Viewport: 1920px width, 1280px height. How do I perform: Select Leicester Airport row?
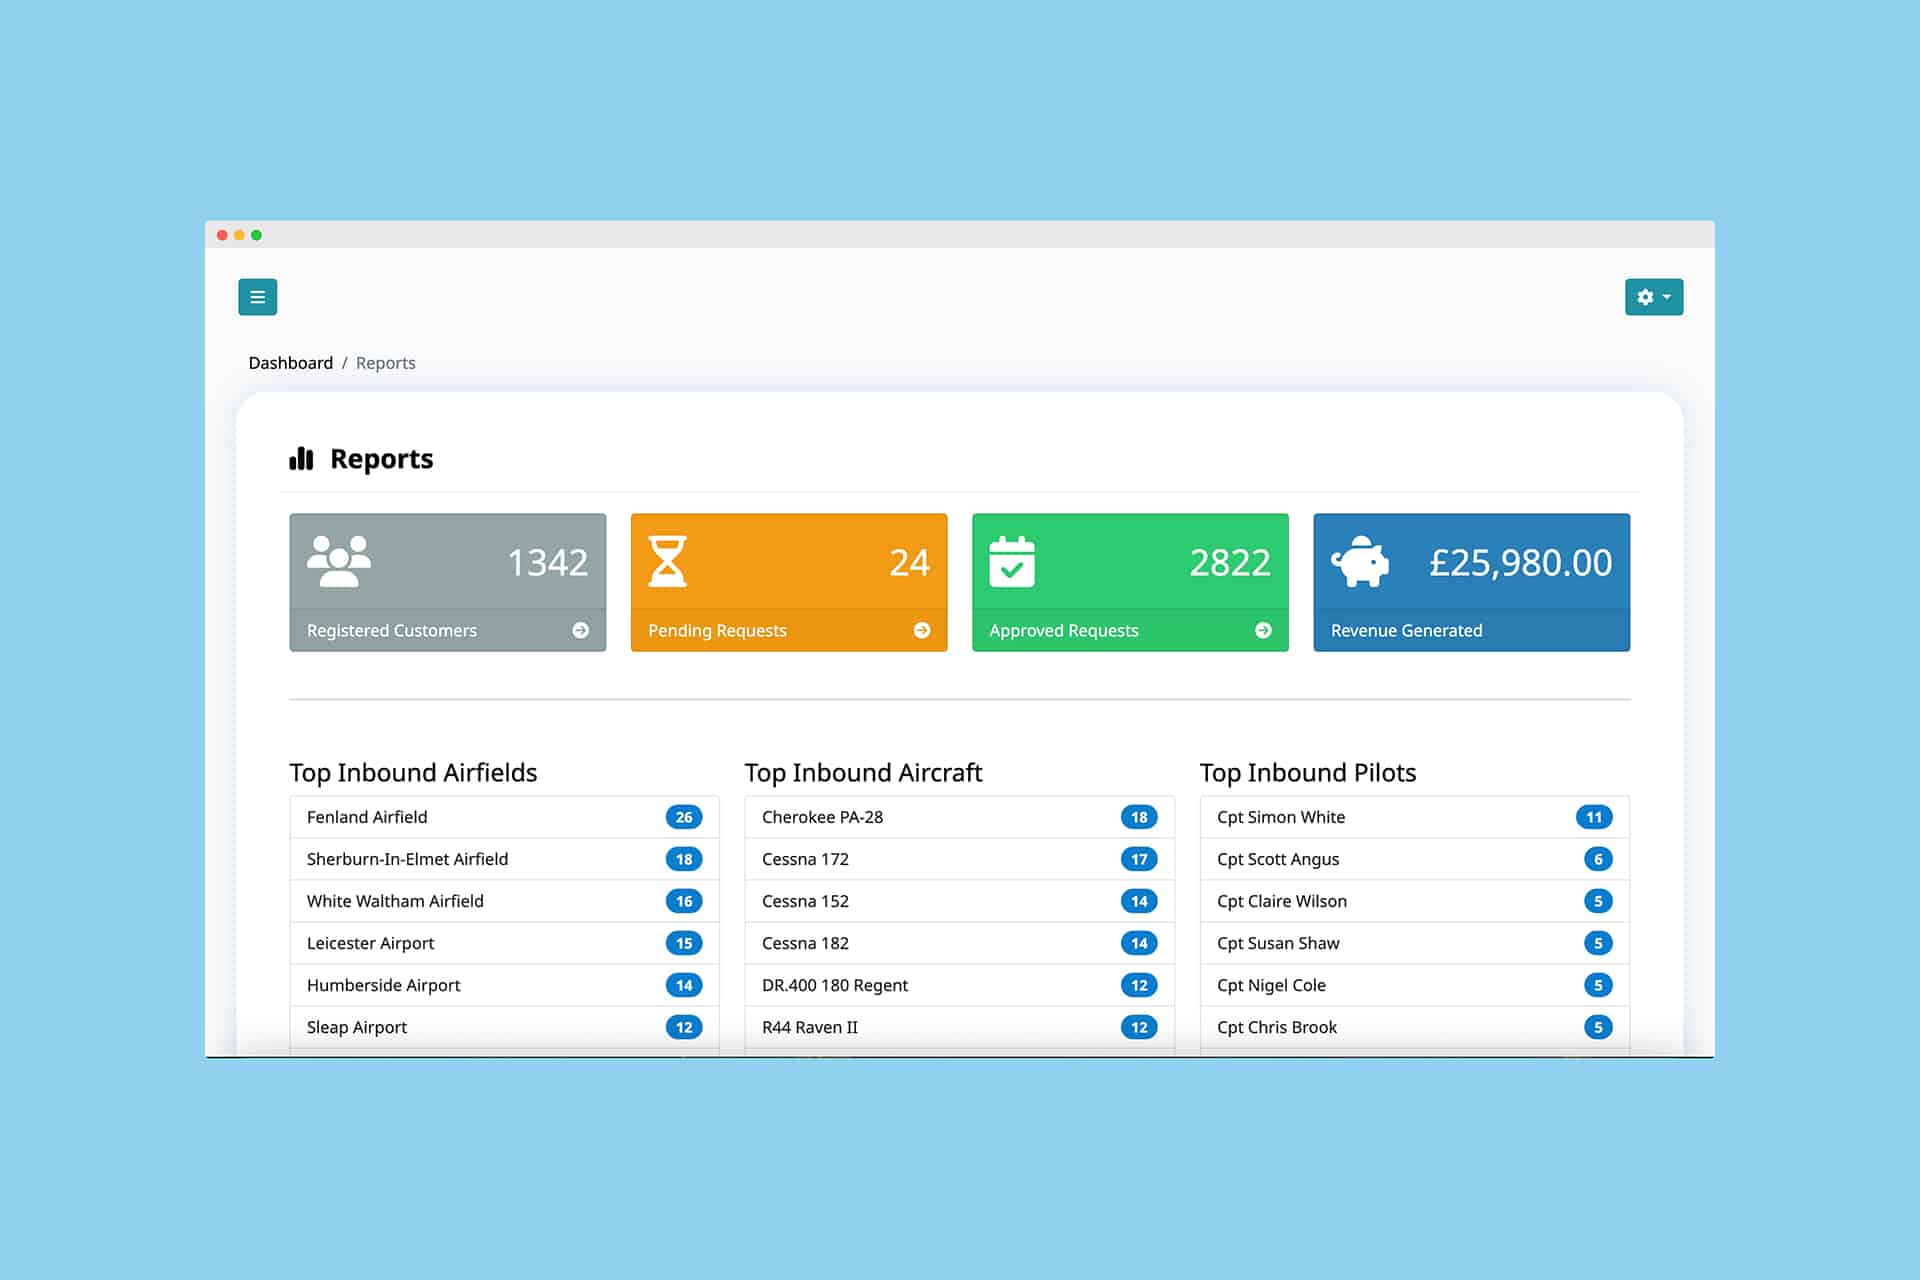tap(504, 943)
